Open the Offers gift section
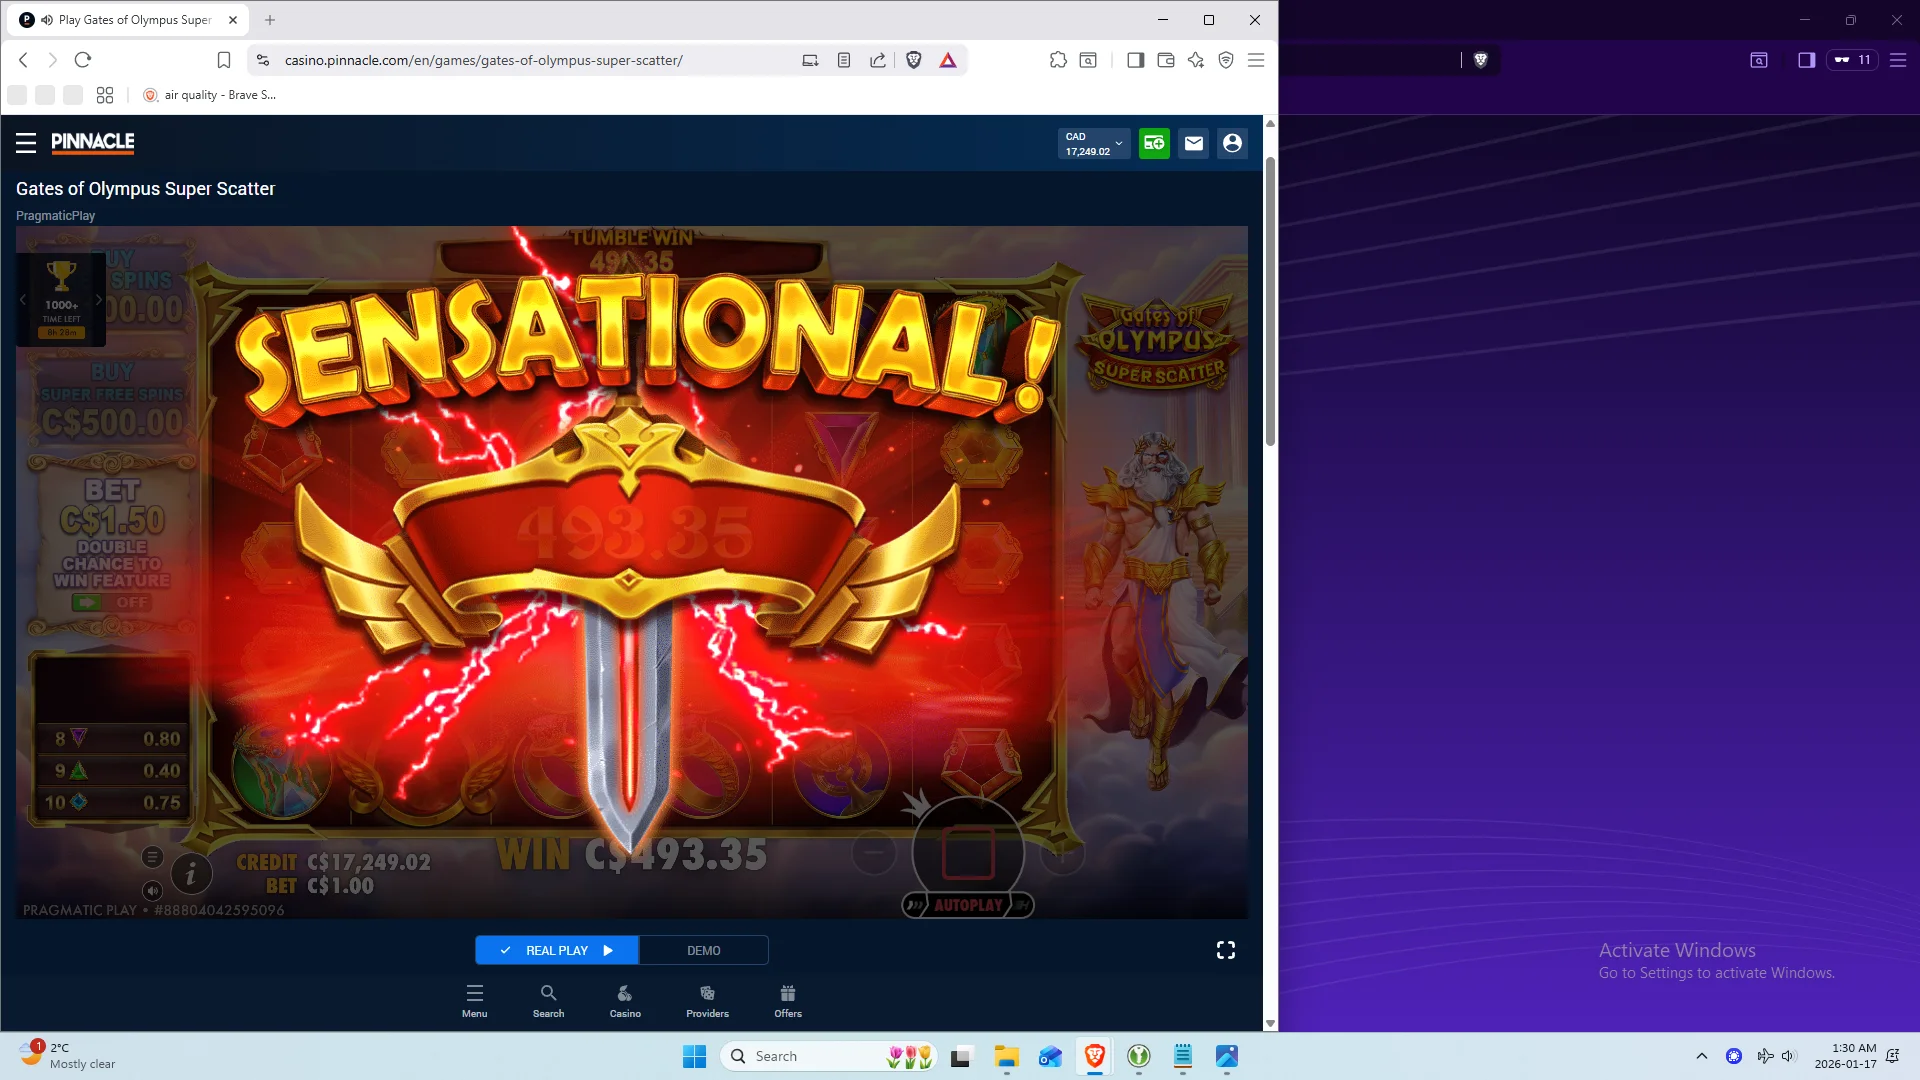1920x1080 pixels. [x=788, y=1001]
